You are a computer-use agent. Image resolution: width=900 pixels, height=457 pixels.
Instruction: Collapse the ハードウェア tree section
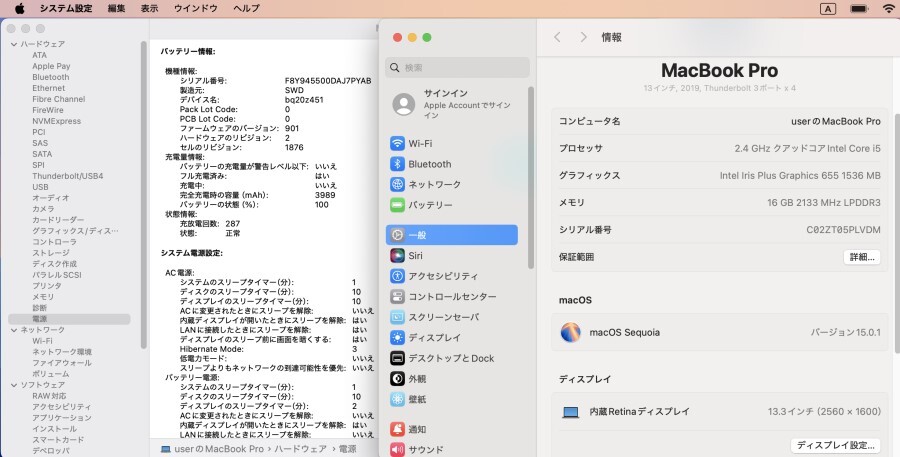pyautogui.click(x=14, y=44)
